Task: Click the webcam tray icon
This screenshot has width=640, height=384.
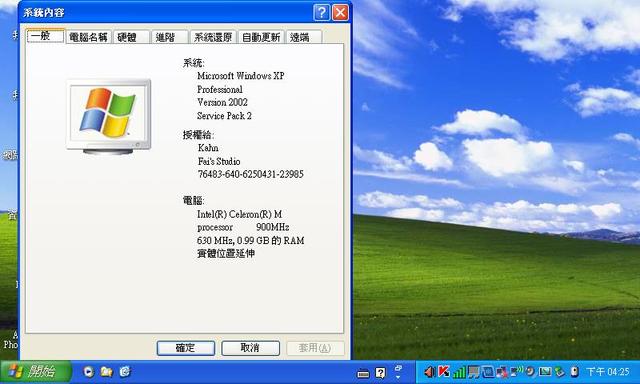Action: 575,372
